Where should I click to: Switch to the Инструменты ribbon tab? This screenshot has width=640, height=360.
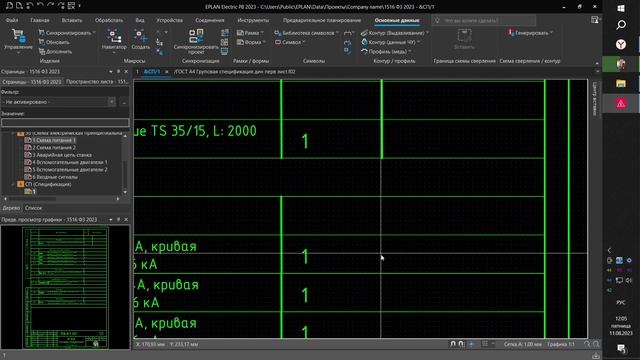pyautogui.click(x=253, y=20)
